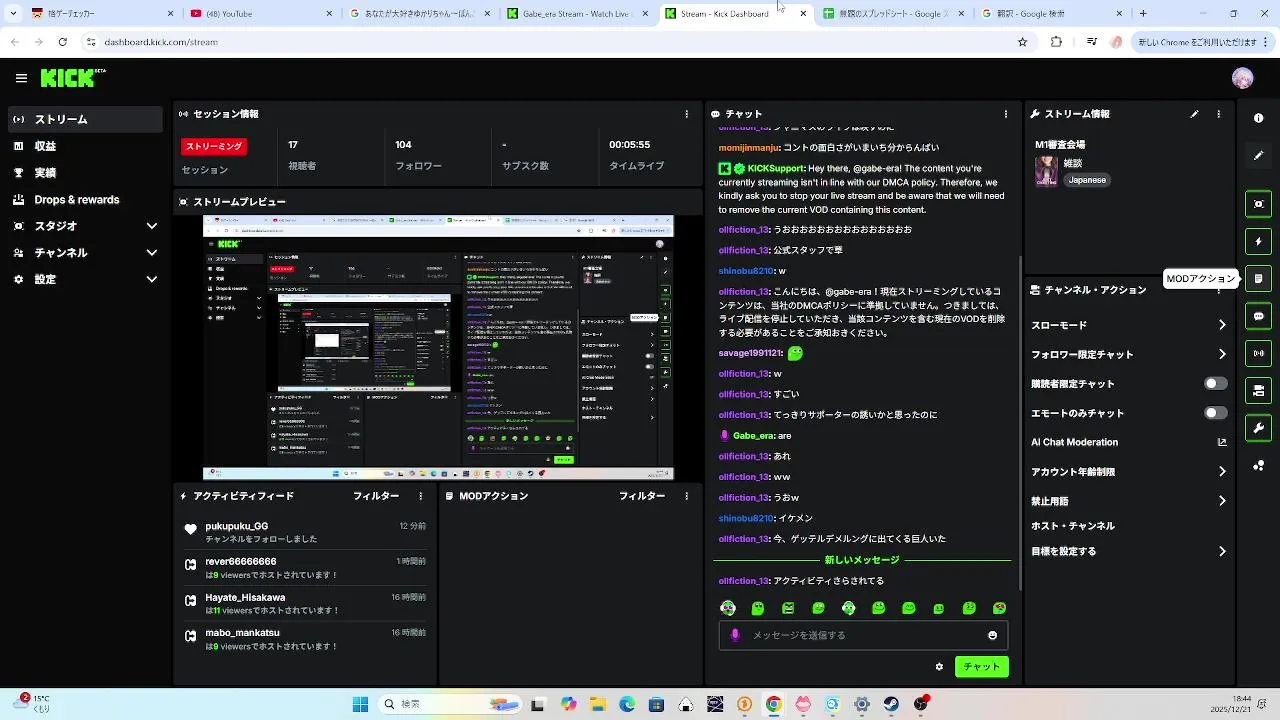1280x720 pixels.
Task: Open Steam from taskbar
Action: point(891,704)
